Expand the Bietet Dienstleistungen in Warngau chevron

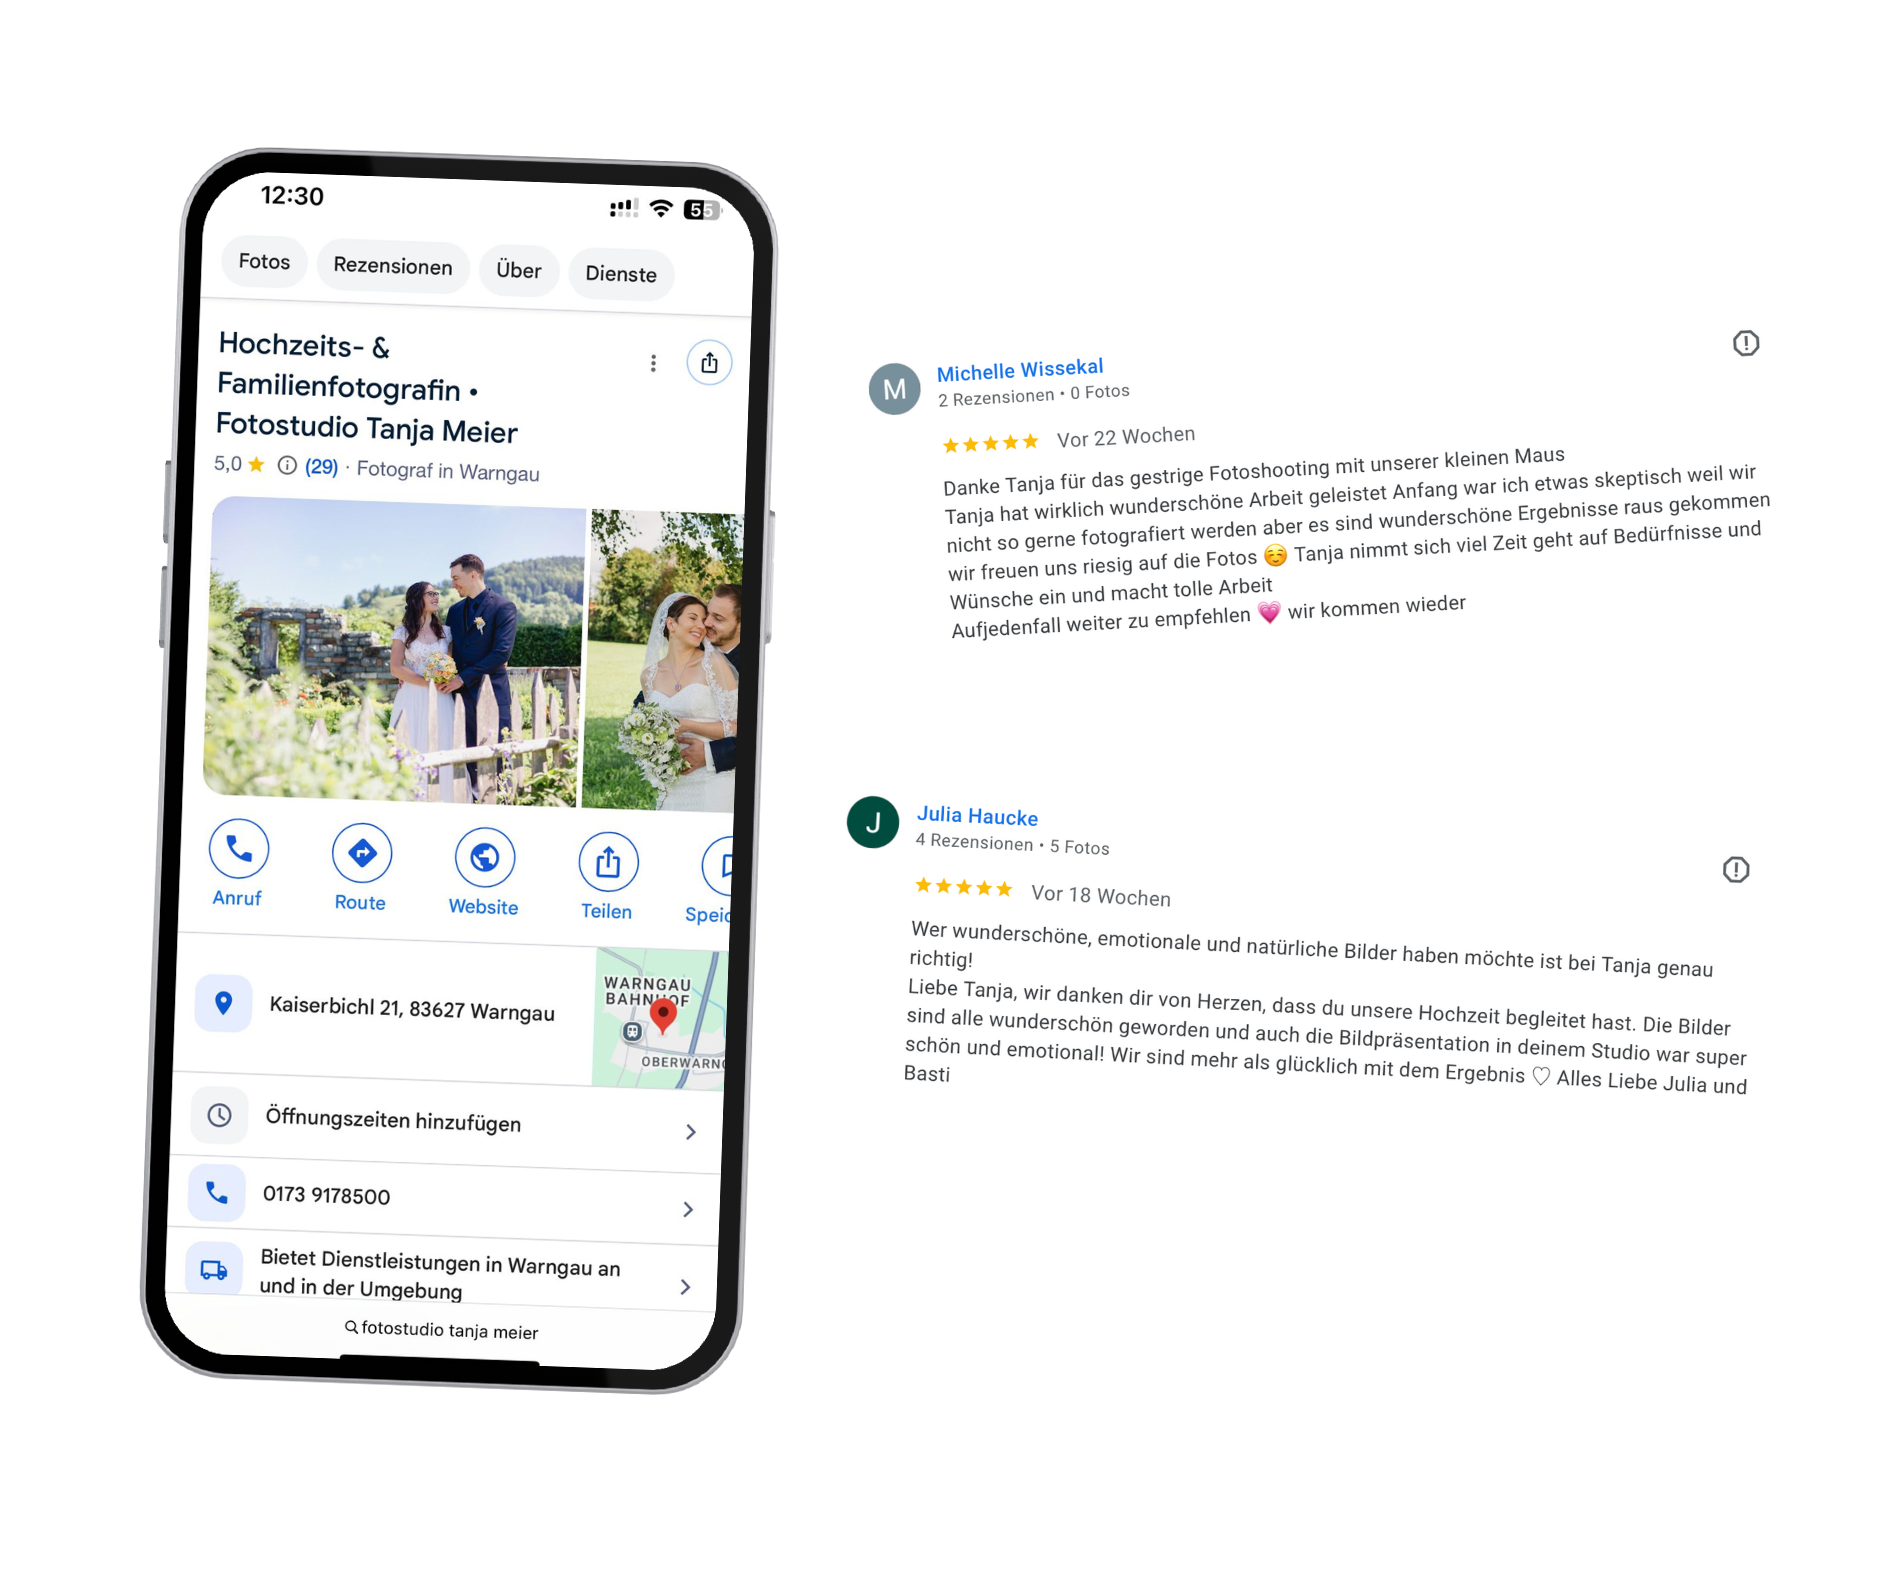click(685, 1287)
